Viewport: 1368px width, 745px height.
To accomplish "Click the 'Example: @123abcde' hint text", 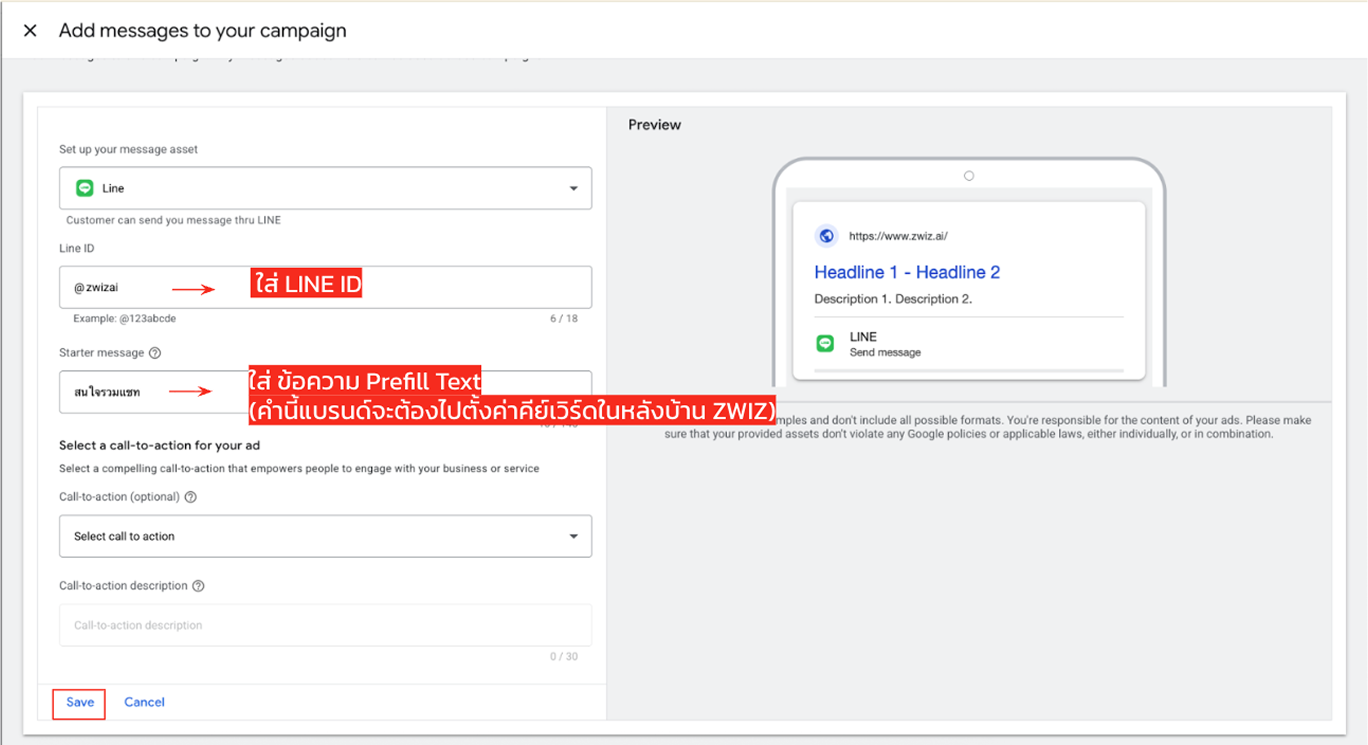I will point(124,319).
